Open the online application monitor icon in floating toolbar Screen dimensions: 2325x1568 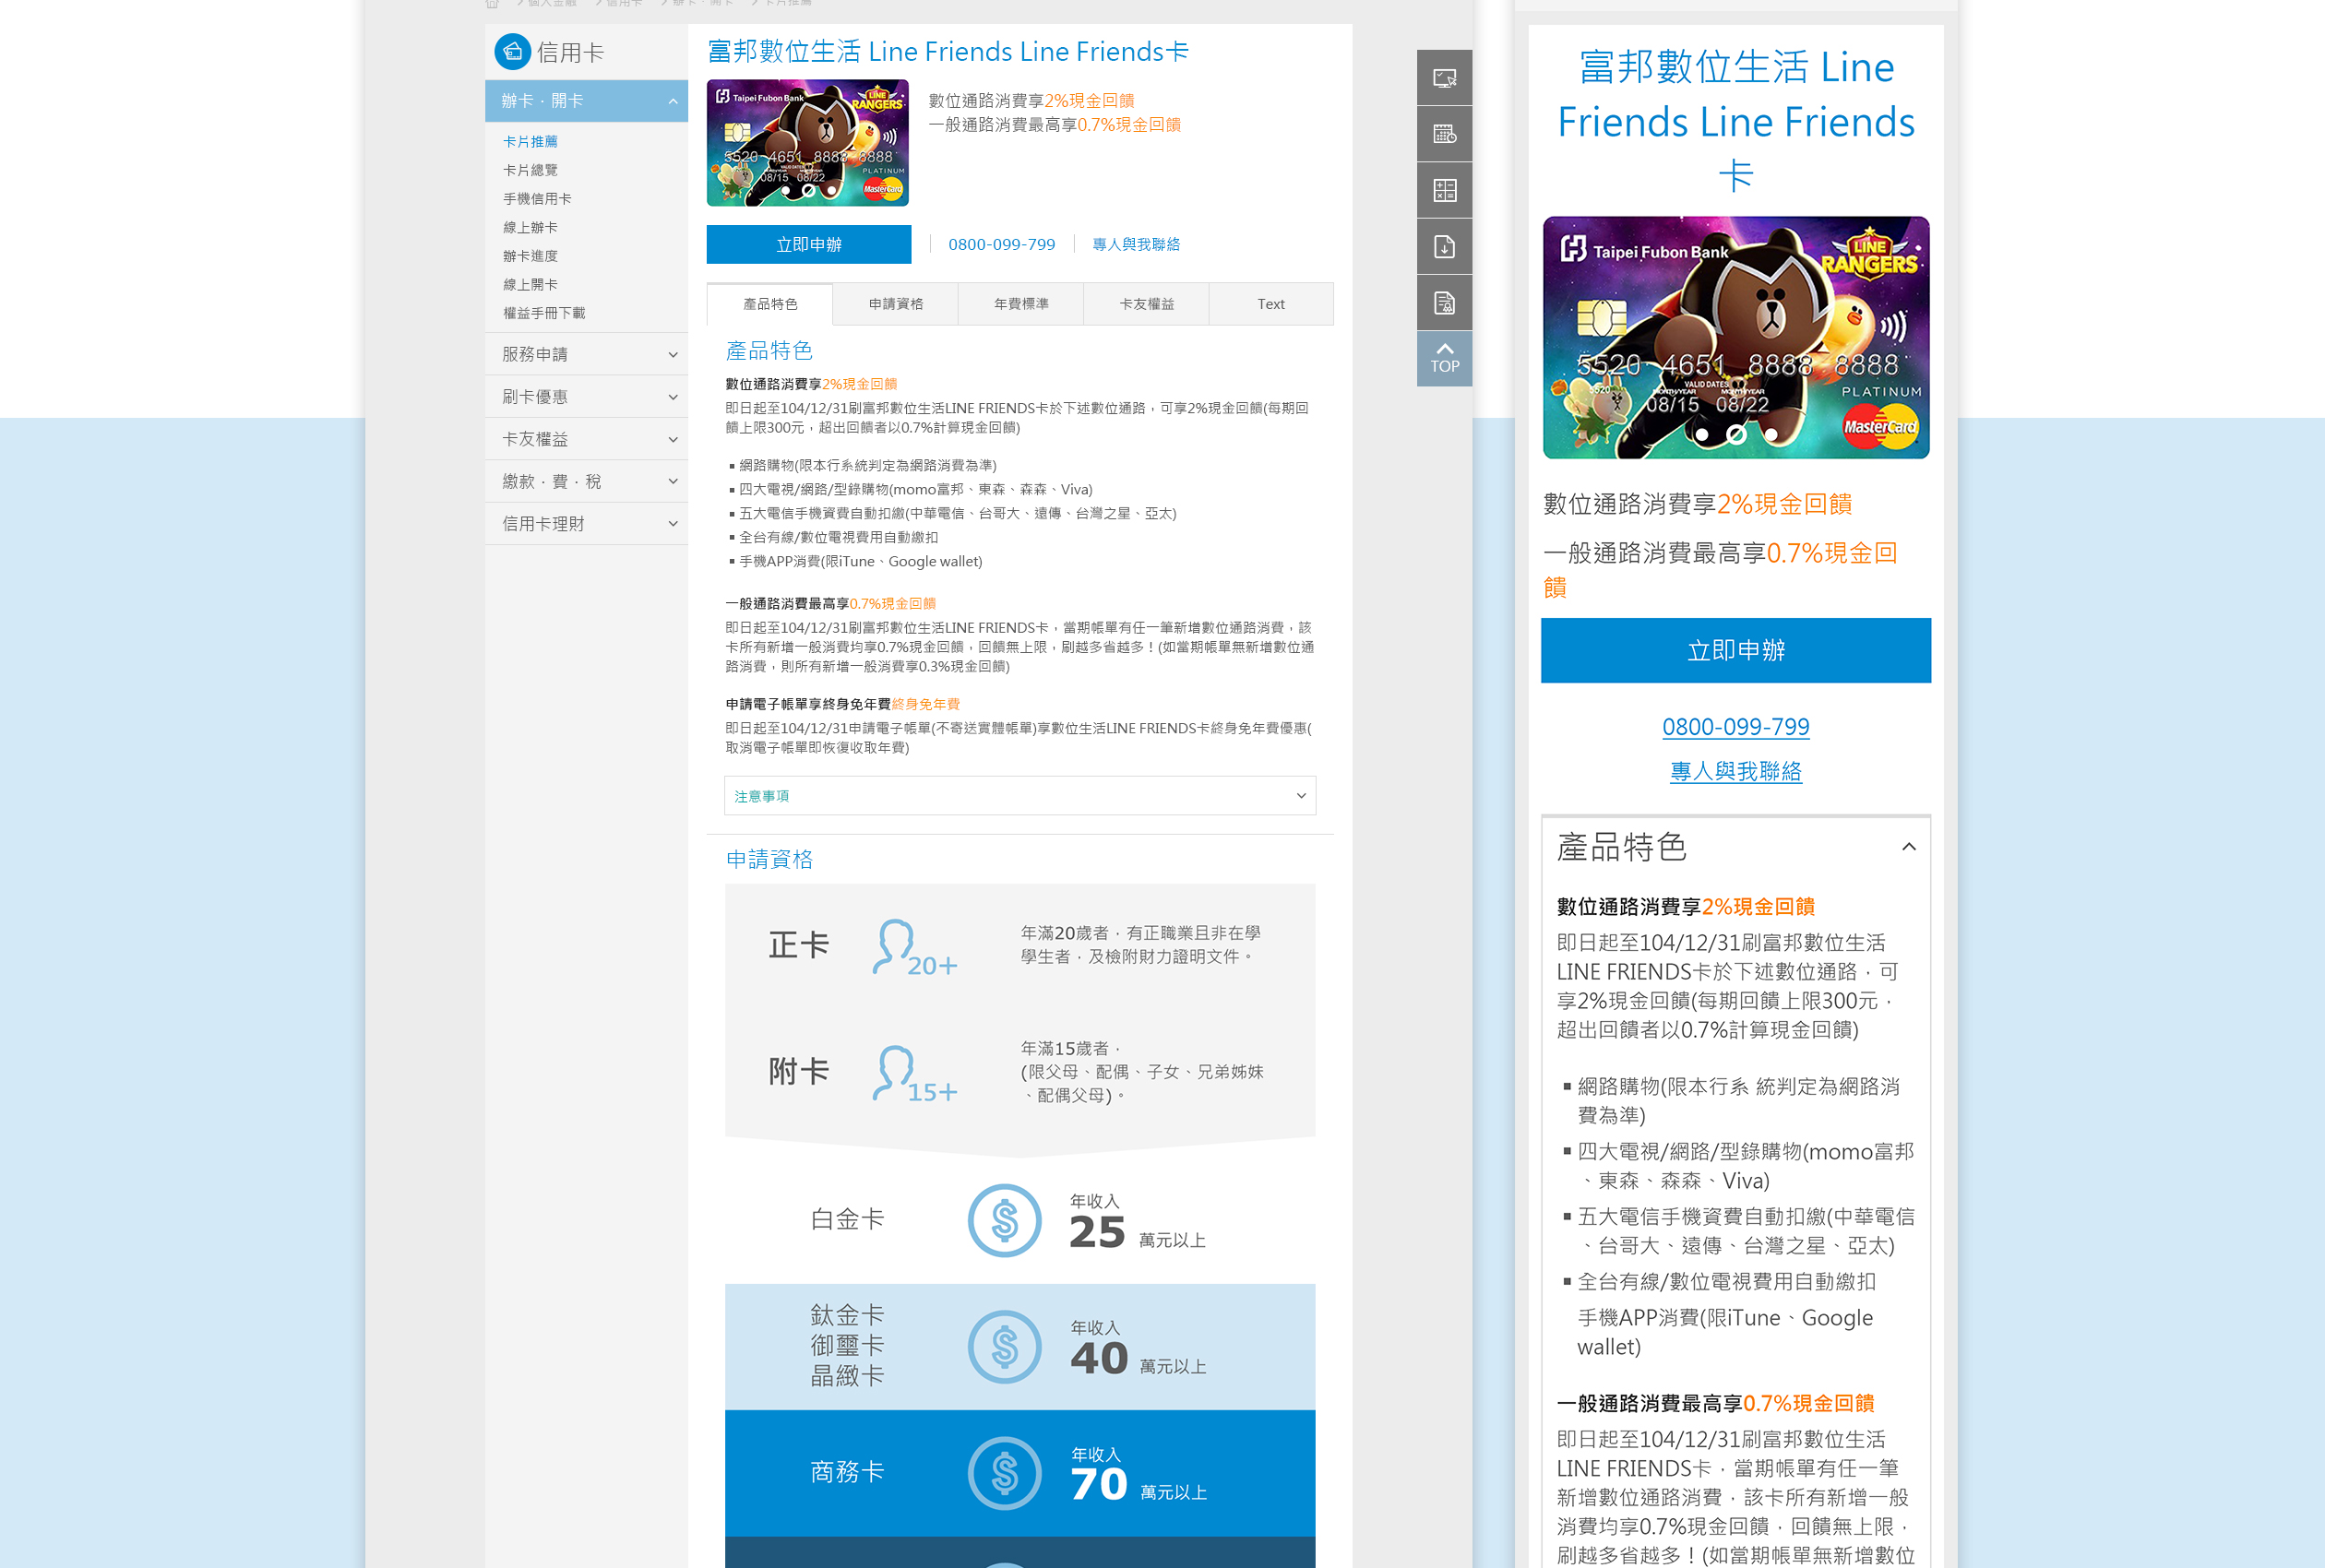[x=1444, y=77]
